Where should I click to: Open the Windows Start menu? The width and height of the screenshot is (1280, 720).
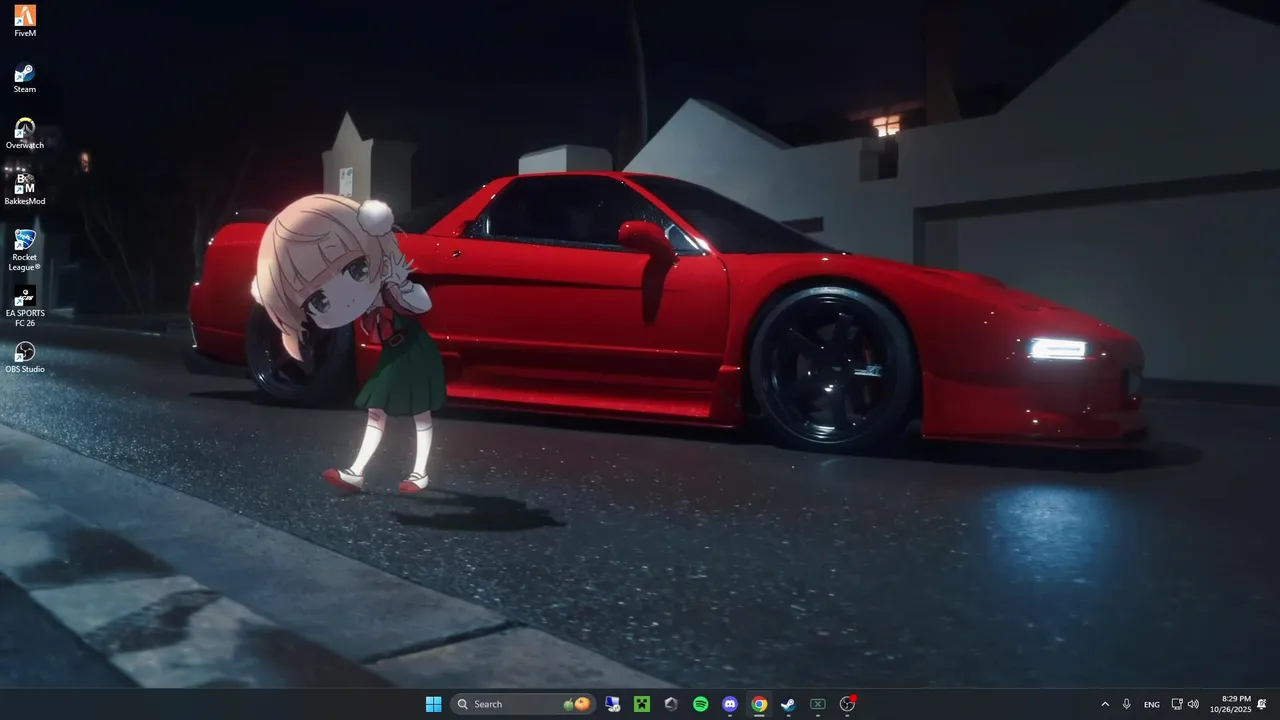[433, 704]
